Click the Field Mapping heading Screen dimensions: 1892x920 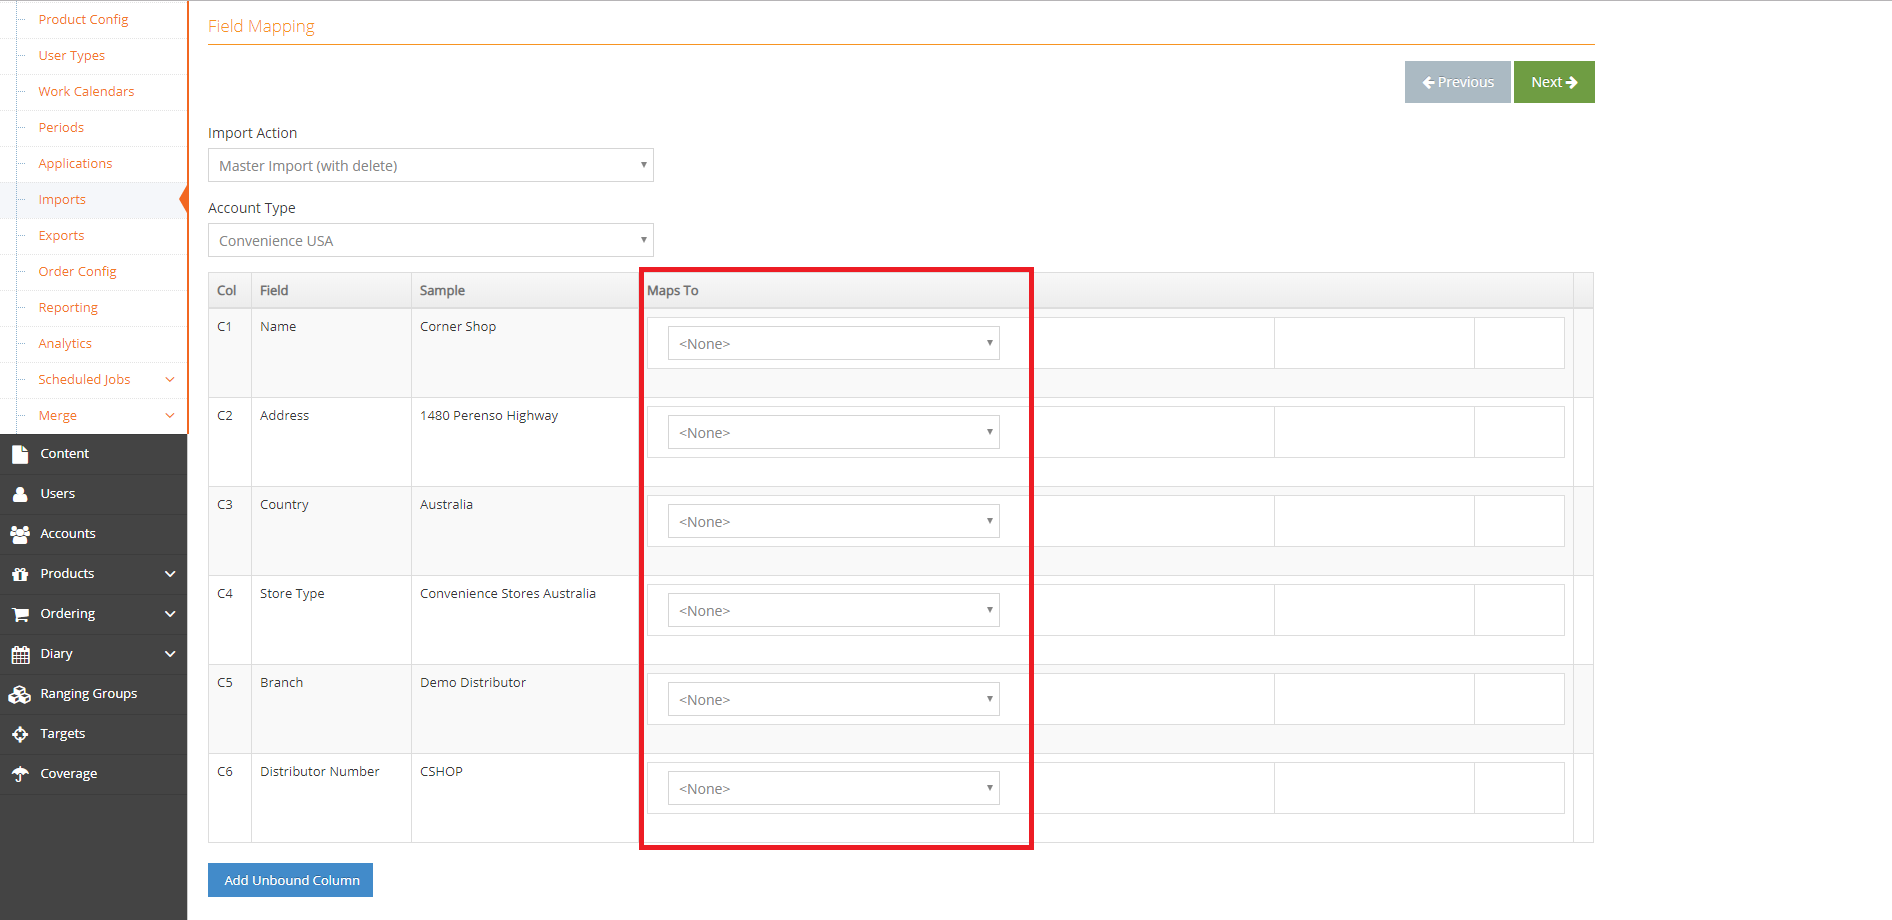tap(261, 26)
